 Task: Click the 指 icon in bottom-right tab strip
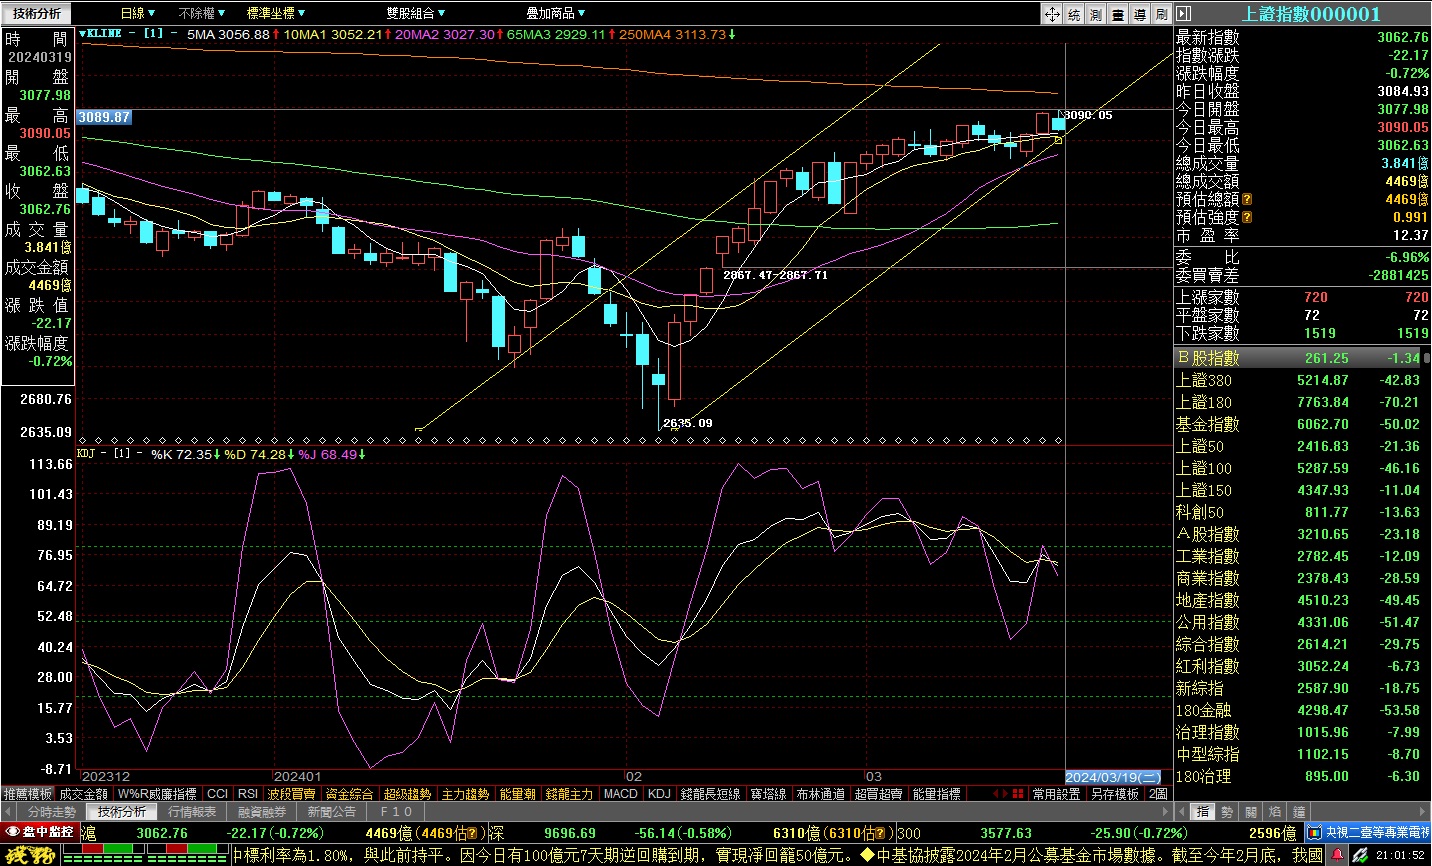(1204, 812)
